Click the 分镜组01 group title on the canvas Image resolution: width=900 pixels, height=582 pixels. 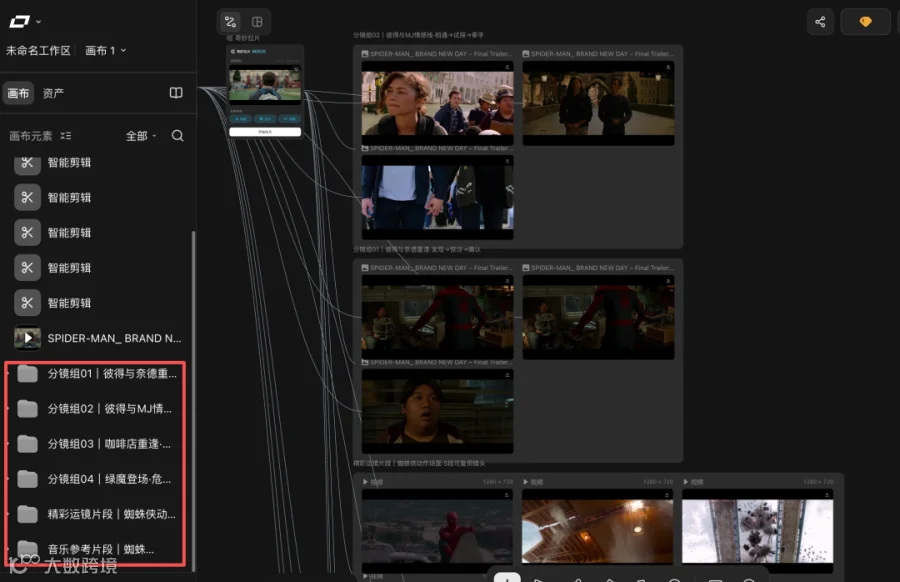pyautogui.click(x=417, y=249)
